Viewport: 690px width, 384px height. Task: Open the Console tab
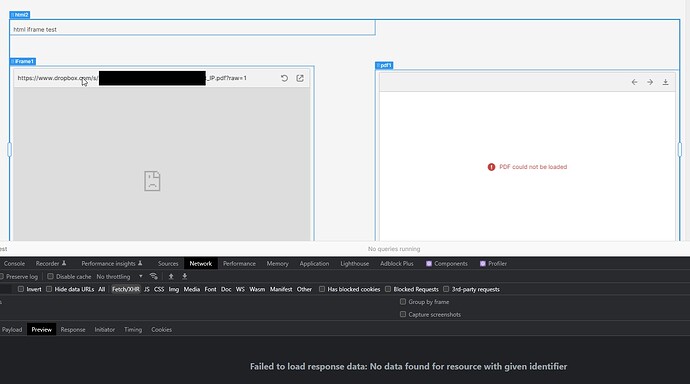(x=14, y=263)
